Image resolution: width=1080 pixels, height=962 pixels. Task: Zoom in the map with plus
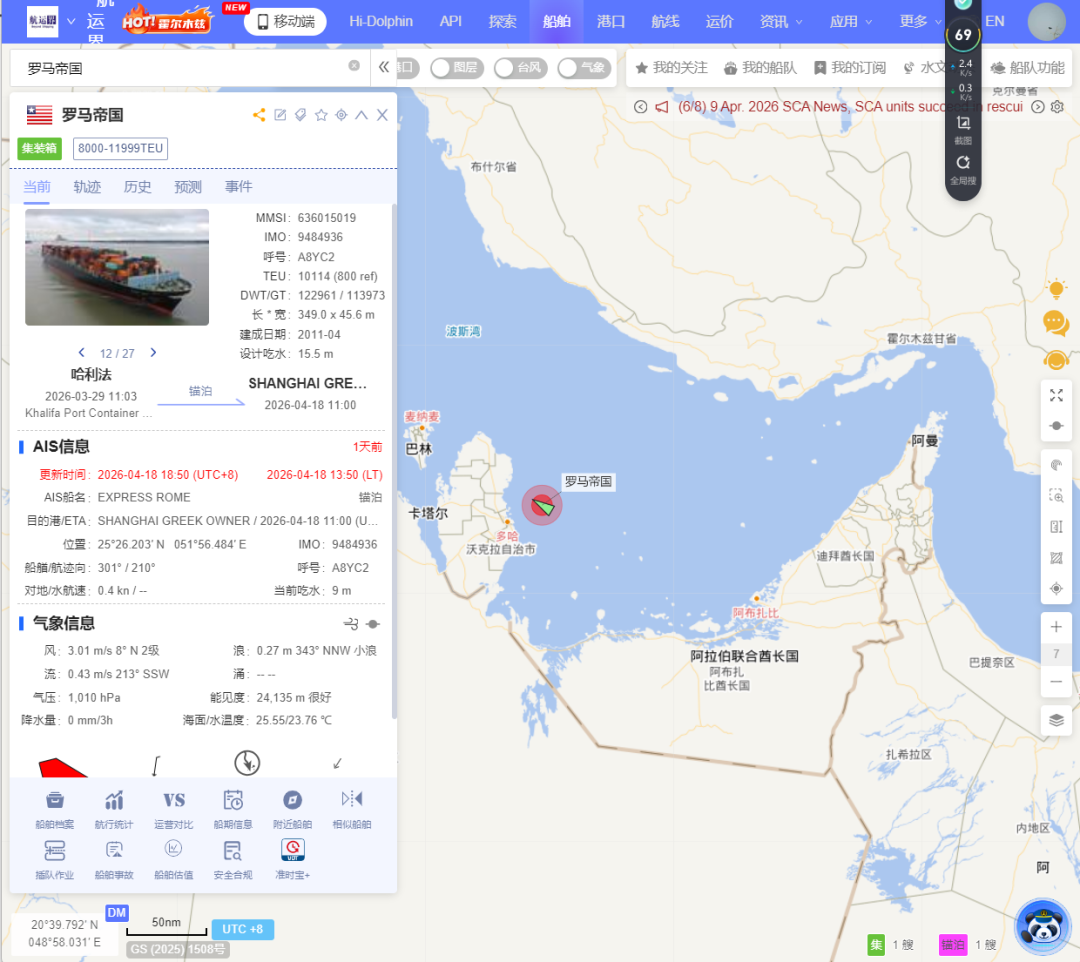point(1056,627)
